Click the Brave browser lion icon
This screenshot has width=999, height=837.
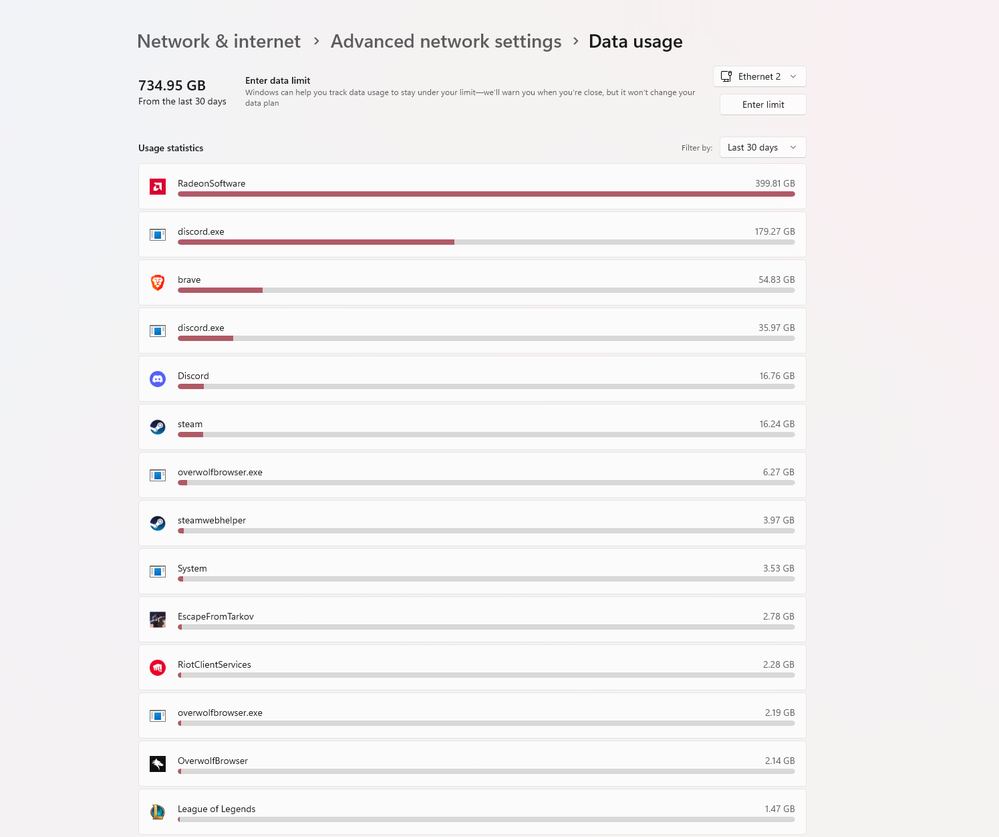[x=157, y=282]
